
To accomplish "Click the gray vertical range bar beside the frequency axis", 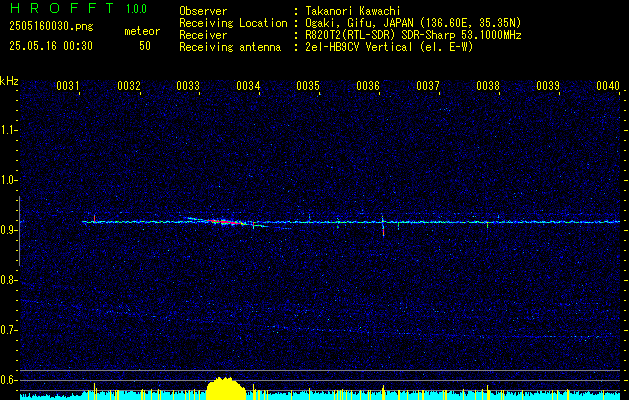I will (19, 231).
